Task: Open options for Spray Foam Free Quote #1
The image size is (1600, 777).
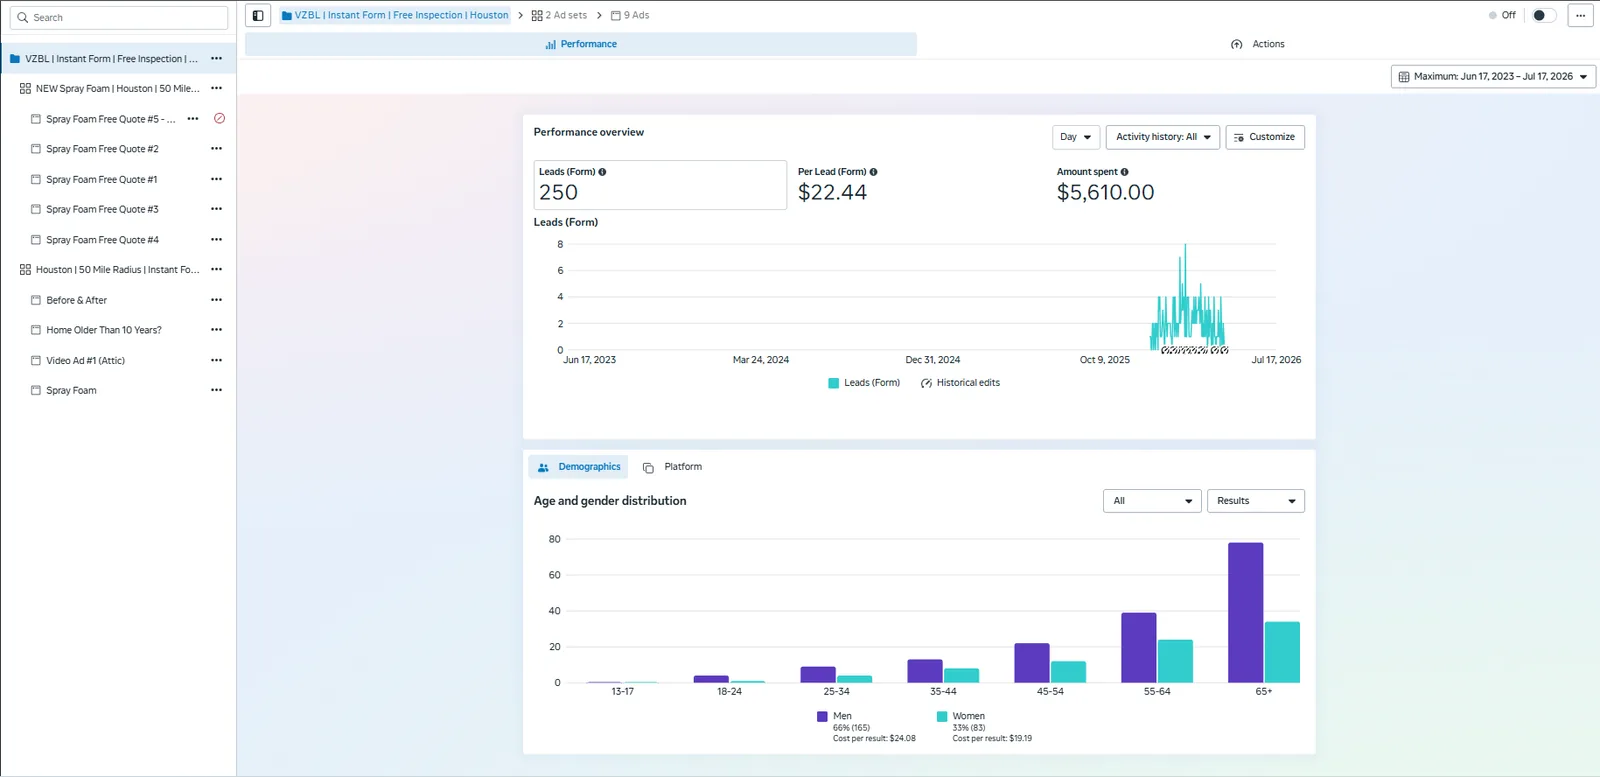Action: point(216,180)
